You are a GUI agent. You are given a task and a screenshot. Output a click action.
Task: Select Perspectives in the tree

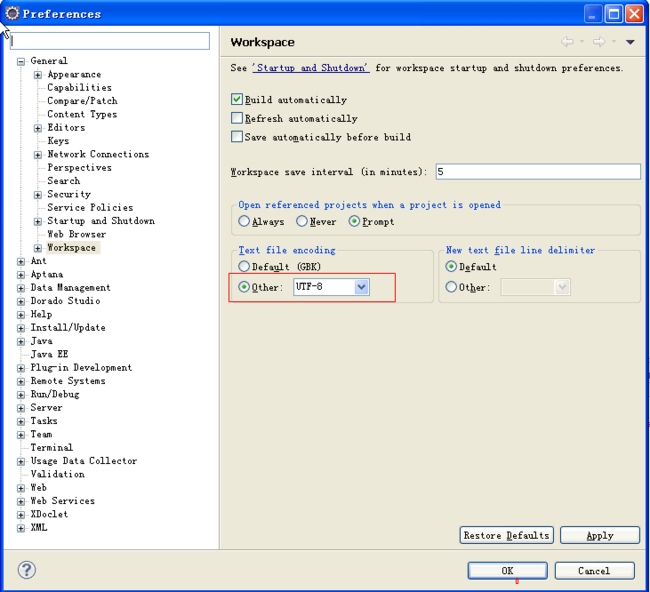coord(80,167)
